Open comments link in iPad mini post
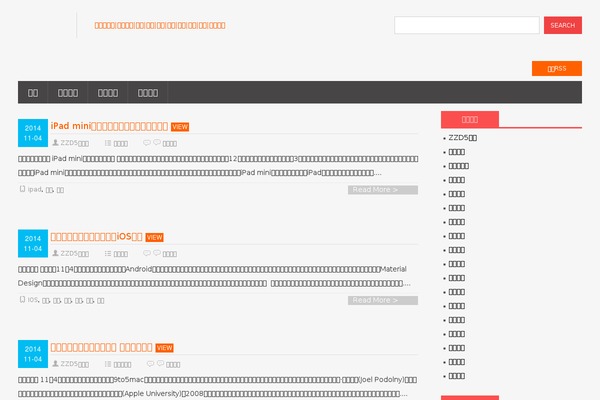The image size is (600, 400). tap(170, 144)
